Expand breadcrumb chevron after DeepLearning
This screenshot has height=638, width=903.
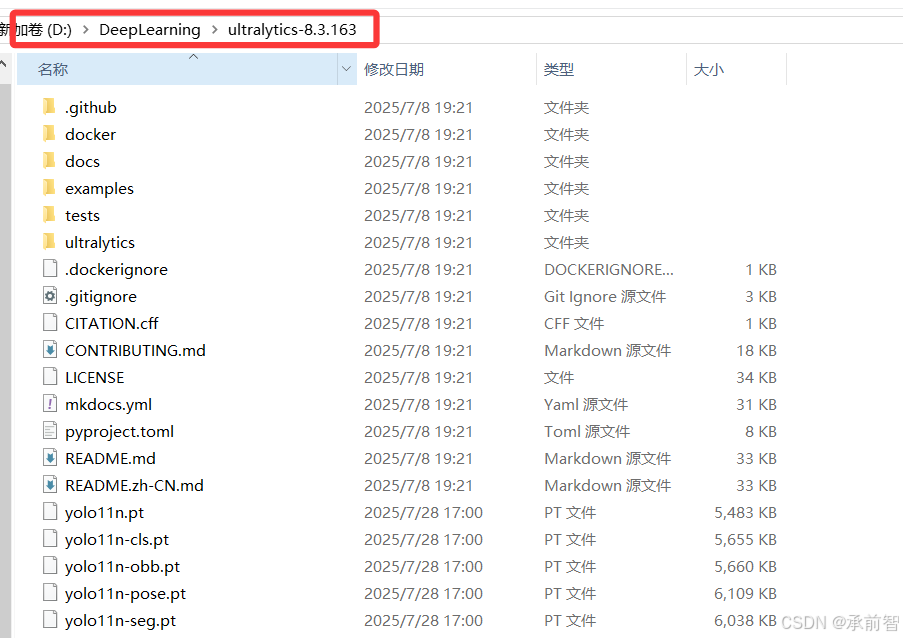pos(215,29)
